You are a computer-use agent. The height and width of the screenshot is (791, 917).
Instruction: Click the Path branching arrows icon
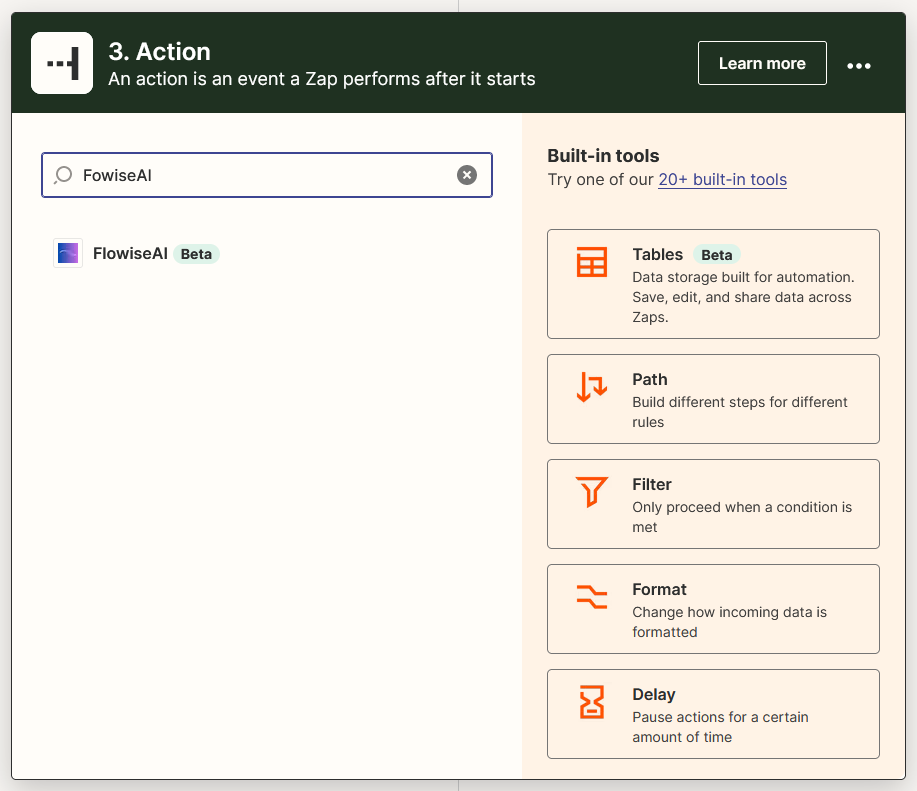pyautogui.click(x=592, y=387)
